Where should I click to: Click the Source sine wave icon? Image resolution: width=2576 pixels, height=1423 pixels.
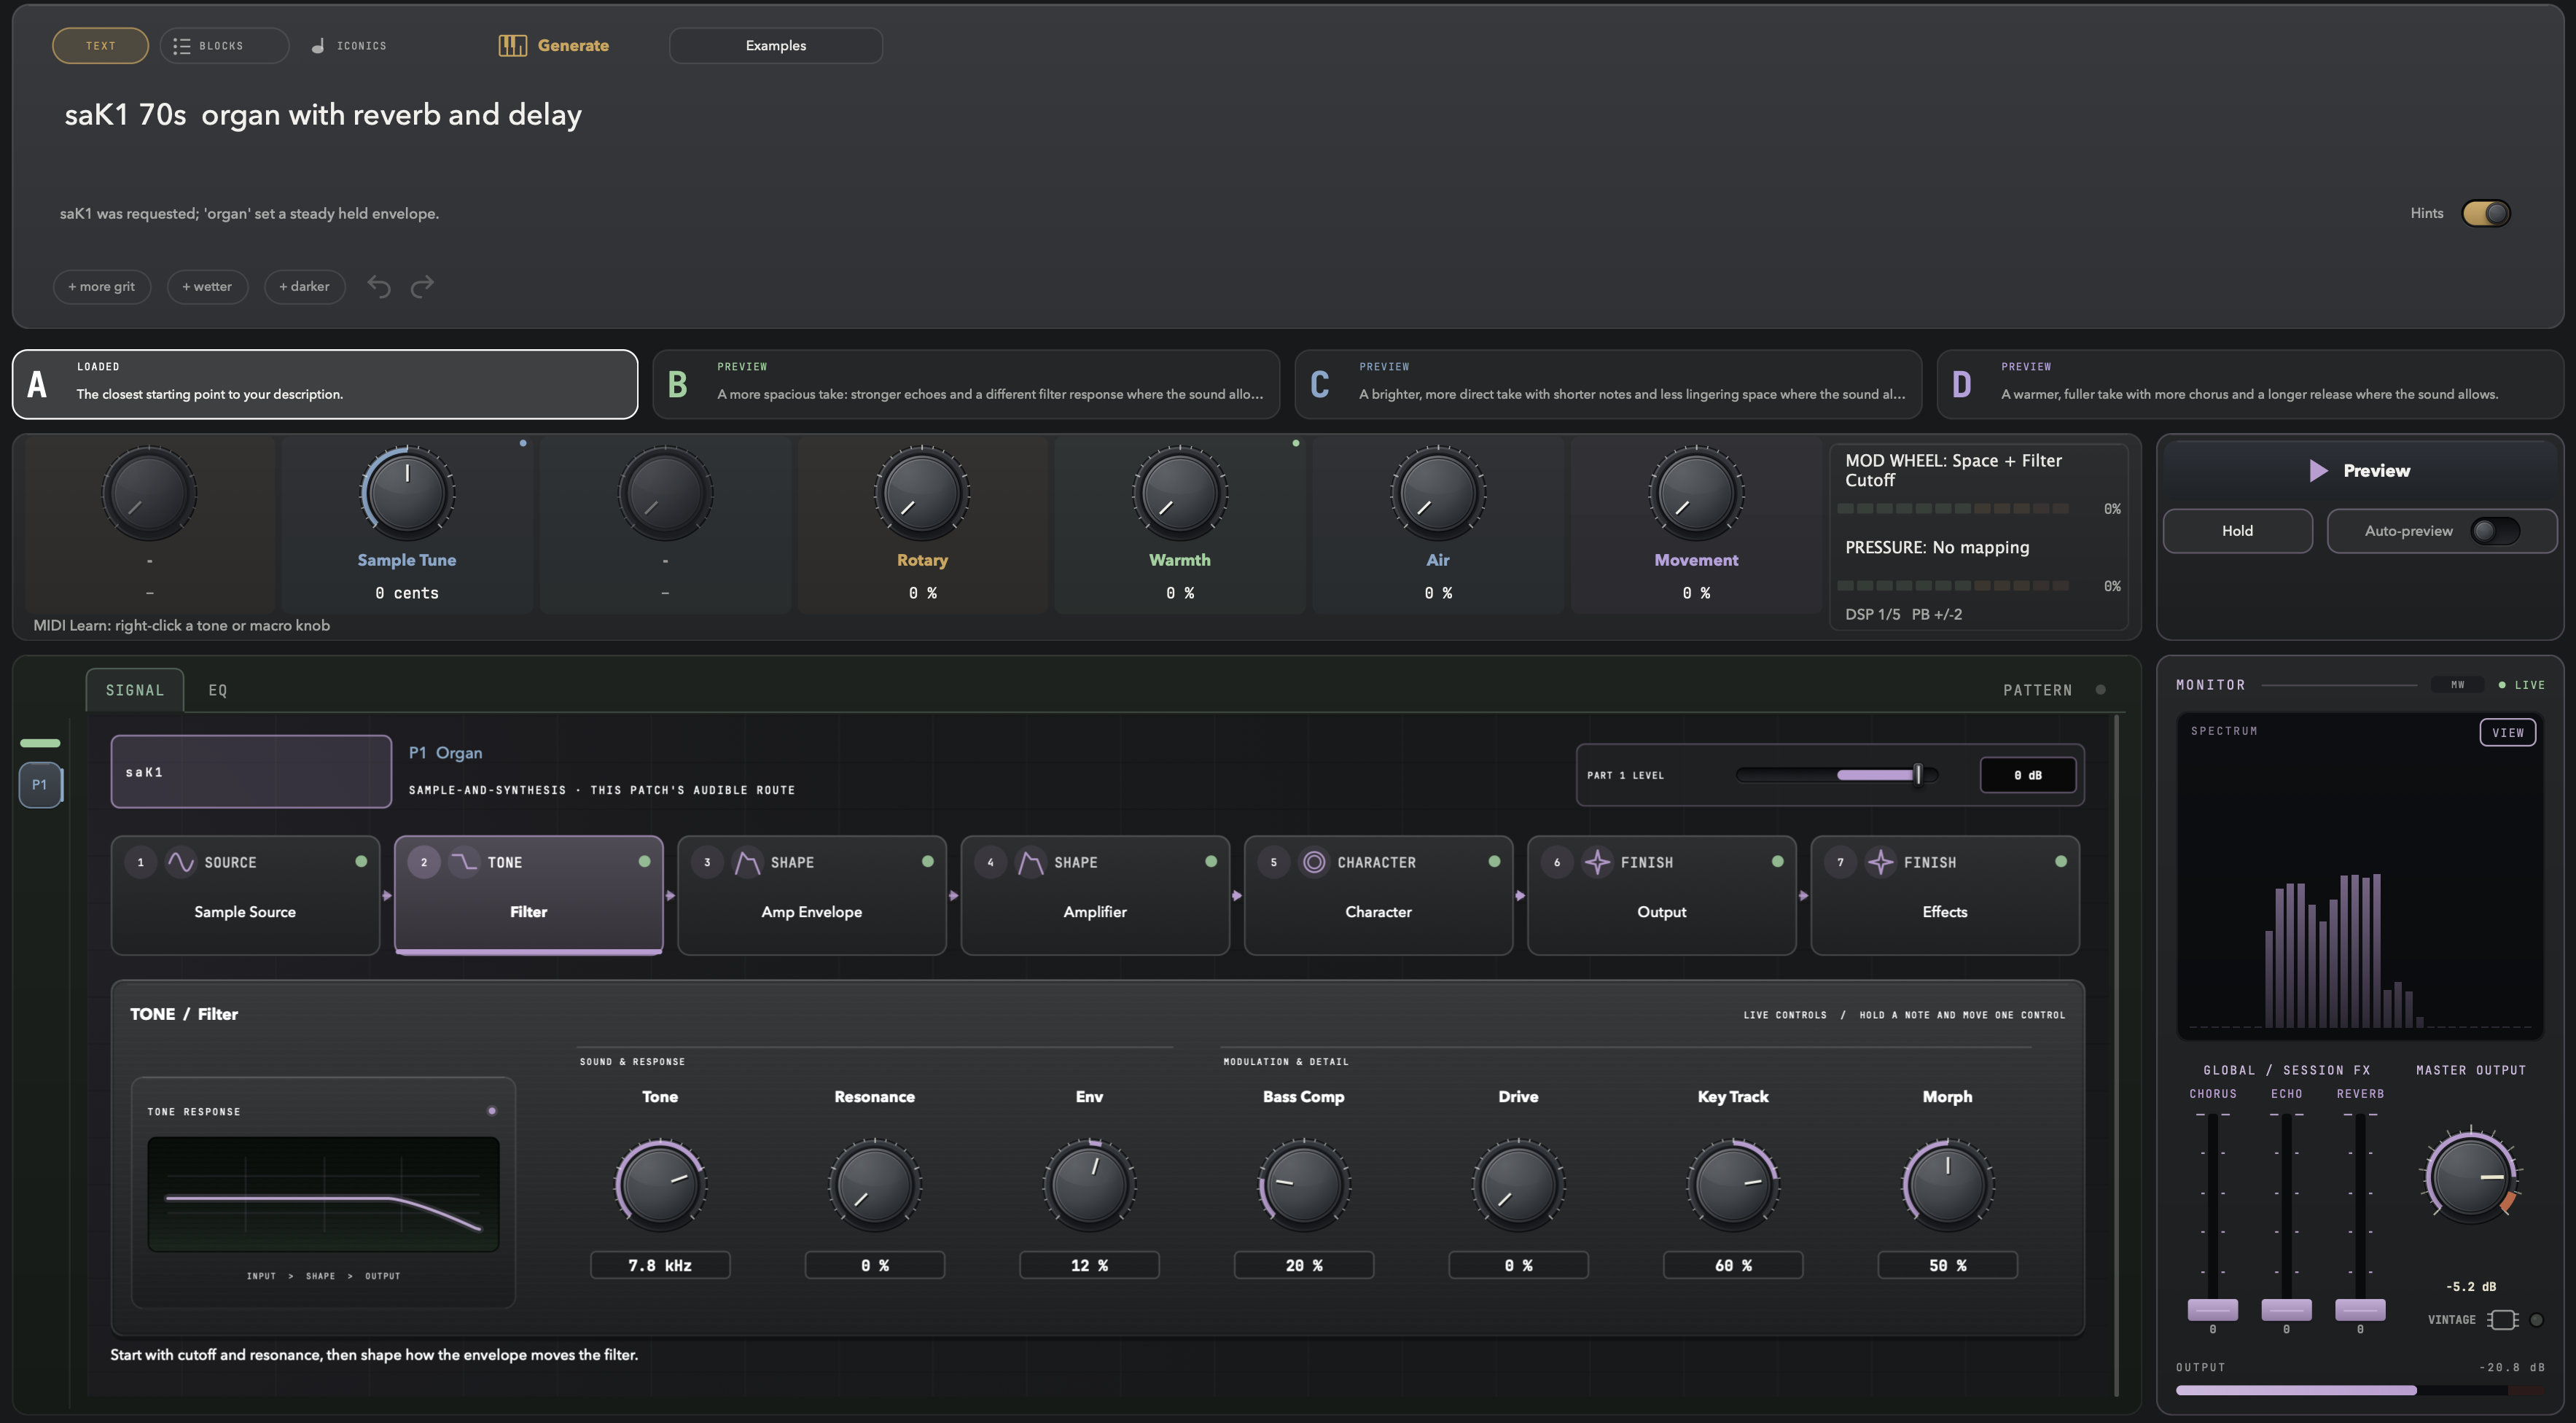point(180,862)
